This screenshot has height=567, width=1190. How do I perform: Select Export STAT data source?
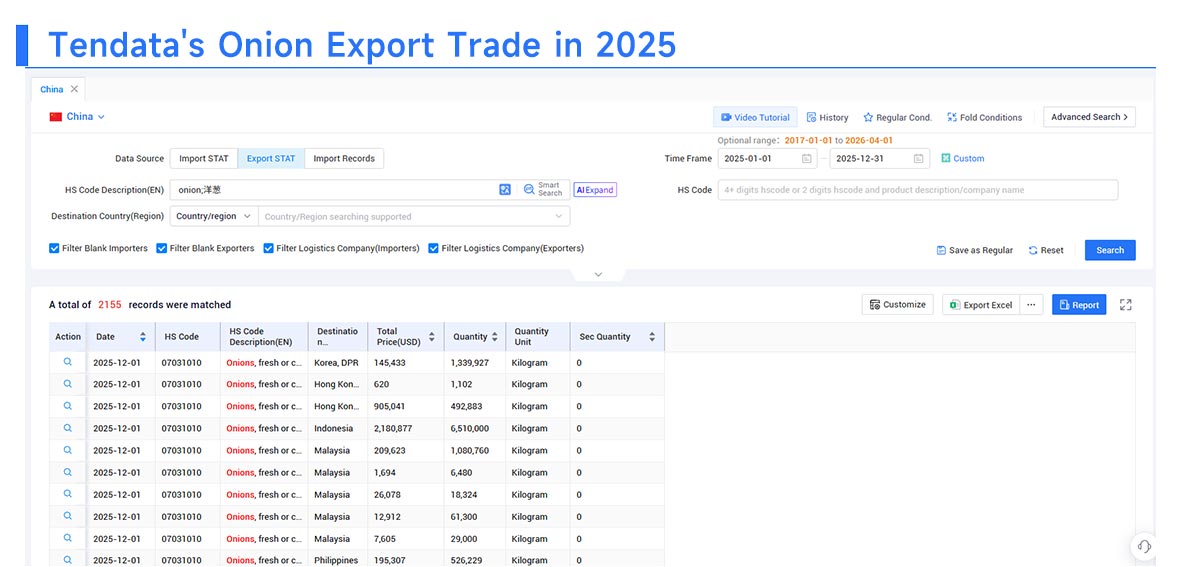click(x=271, y=159)
